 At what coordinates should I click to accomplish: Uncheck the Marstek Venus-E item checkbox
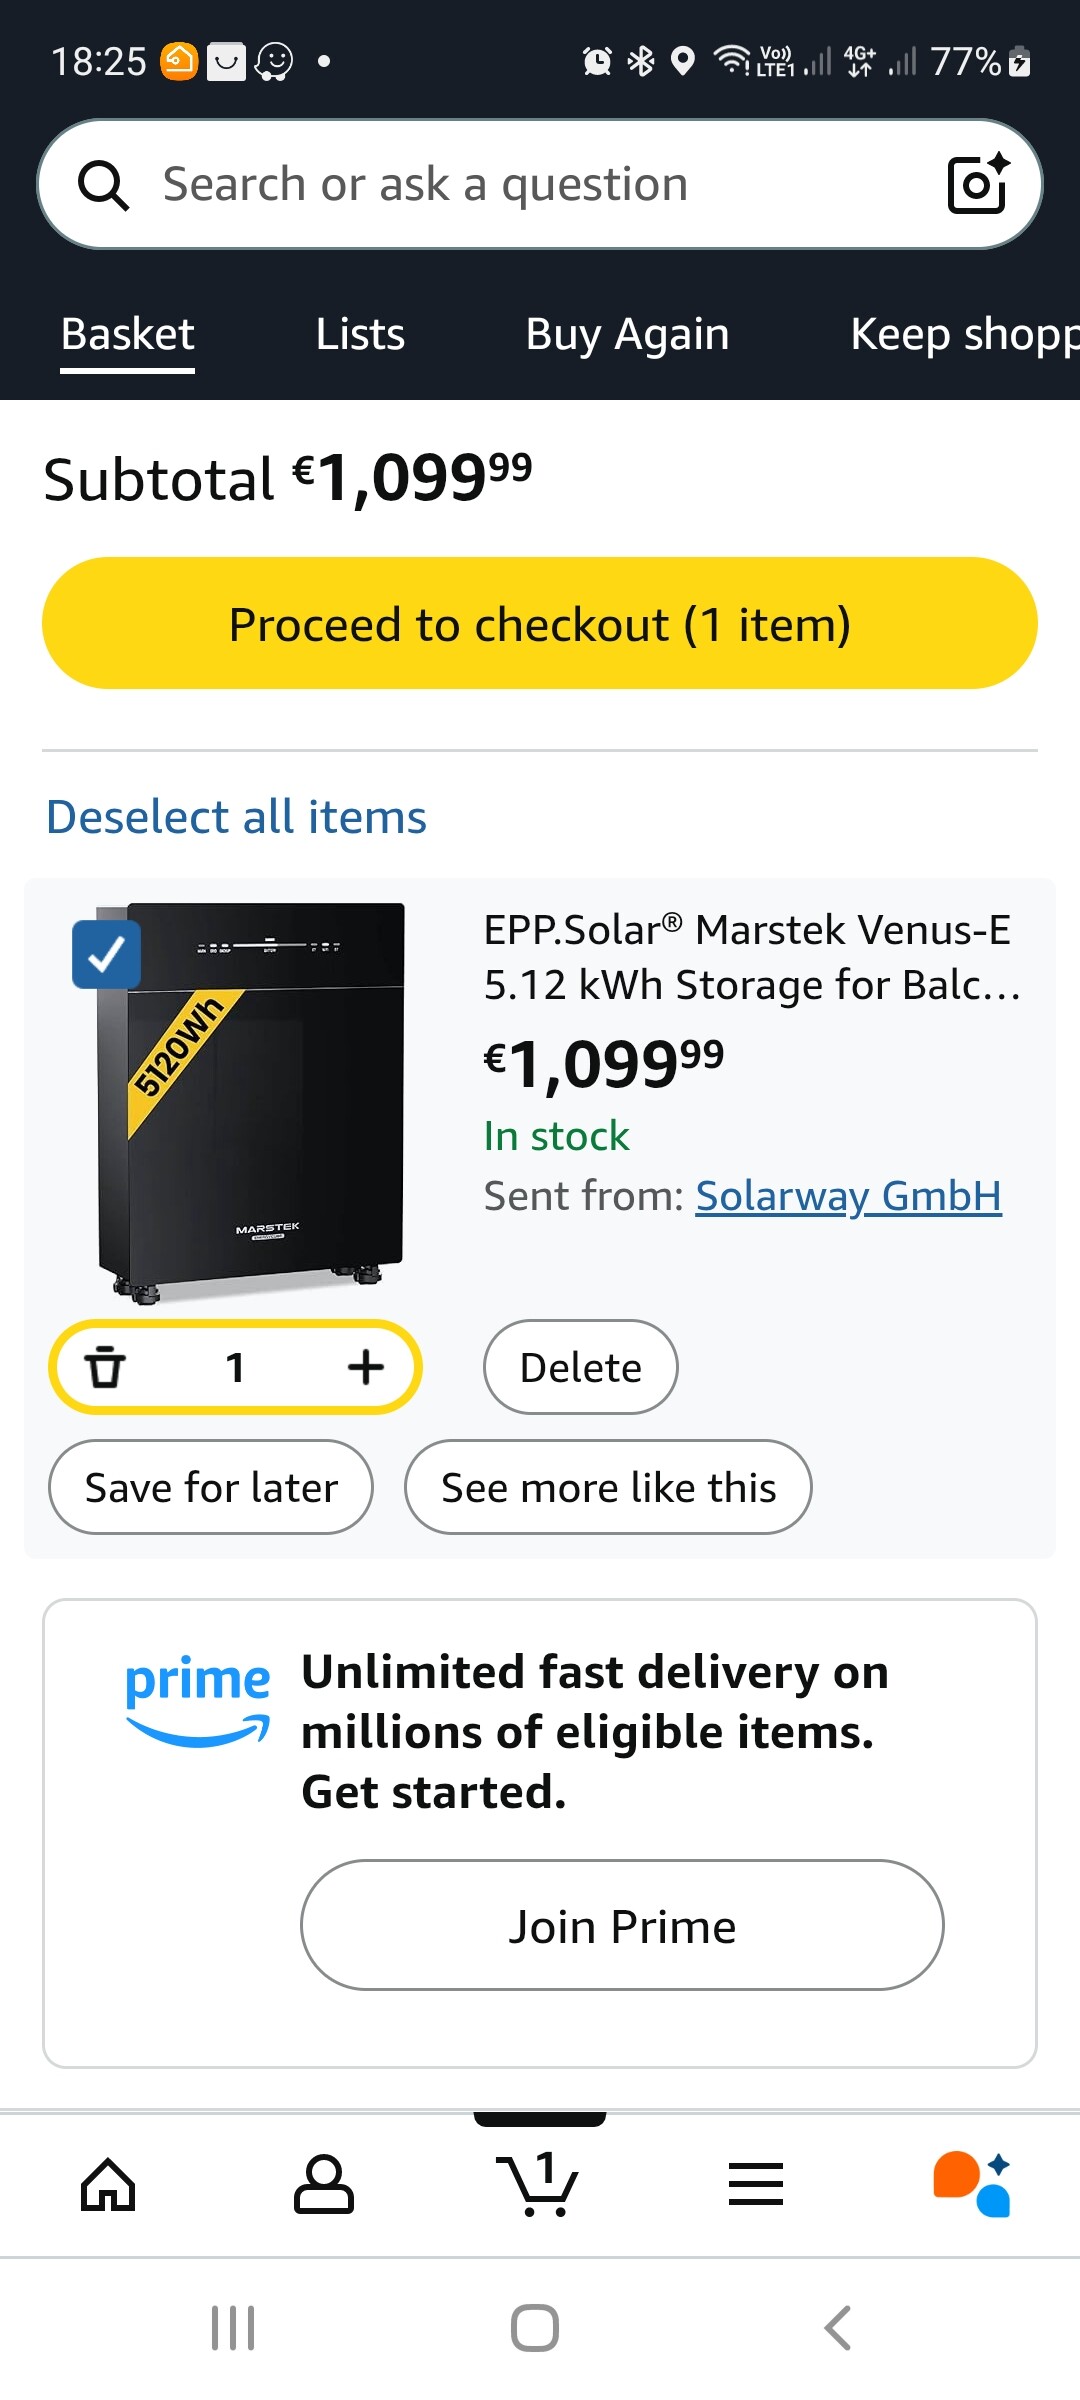click(x=106, y=954)
